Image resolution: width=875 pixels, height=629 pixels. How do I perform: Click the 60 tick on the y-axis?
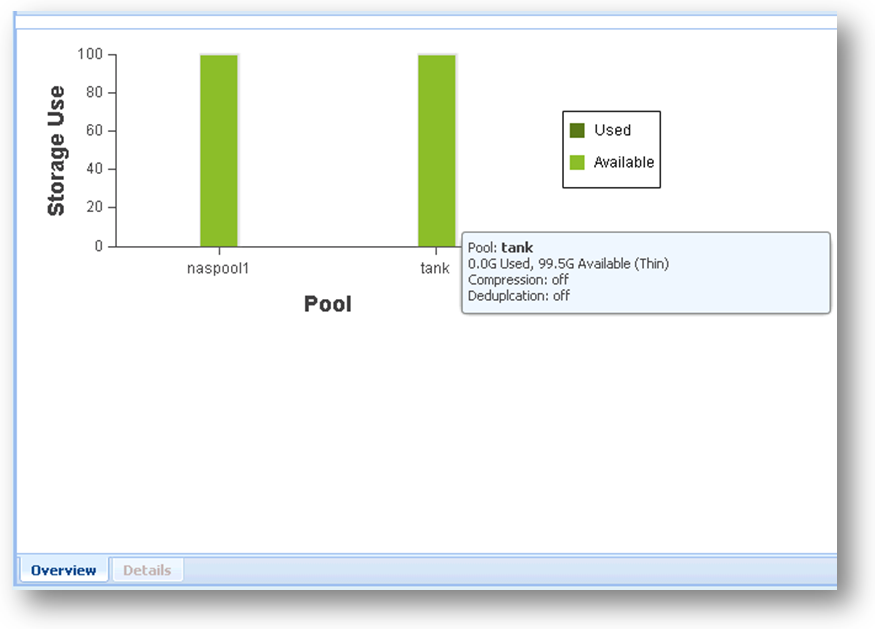93,131
